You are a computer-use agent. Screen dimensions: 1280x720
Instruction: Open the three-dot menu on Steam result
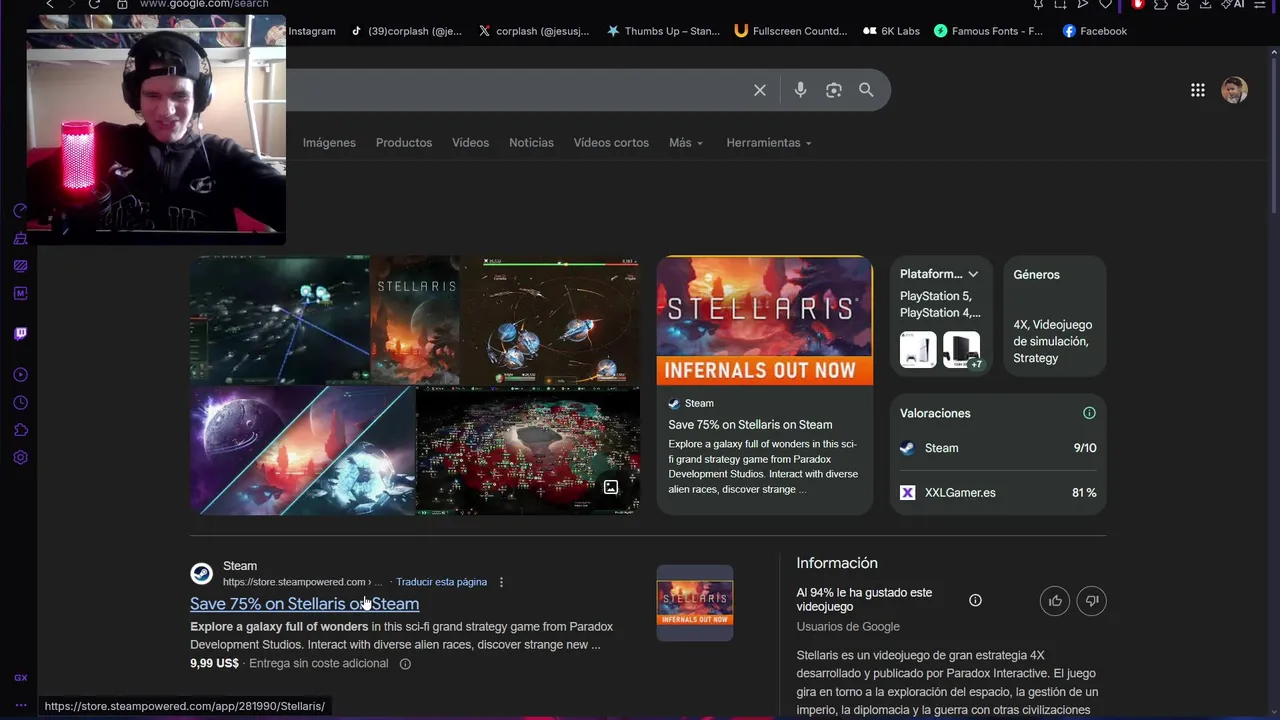501,582
